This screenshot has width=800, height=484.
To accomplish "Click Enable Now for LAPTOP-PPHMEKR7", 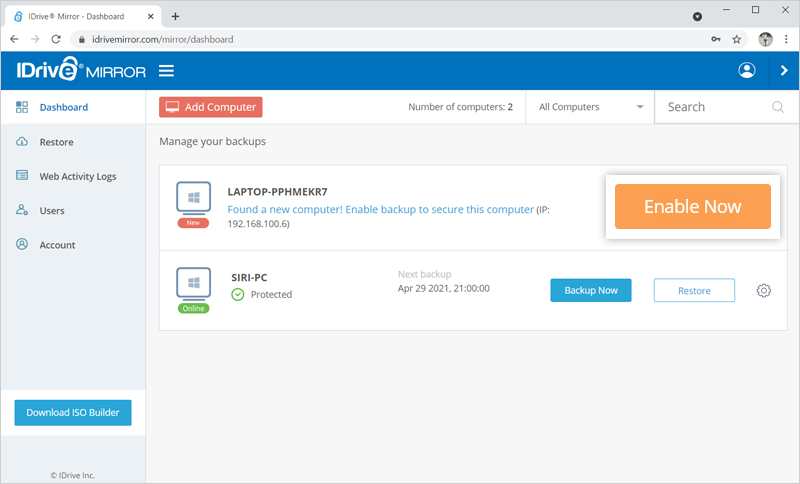I will [692, 207].
